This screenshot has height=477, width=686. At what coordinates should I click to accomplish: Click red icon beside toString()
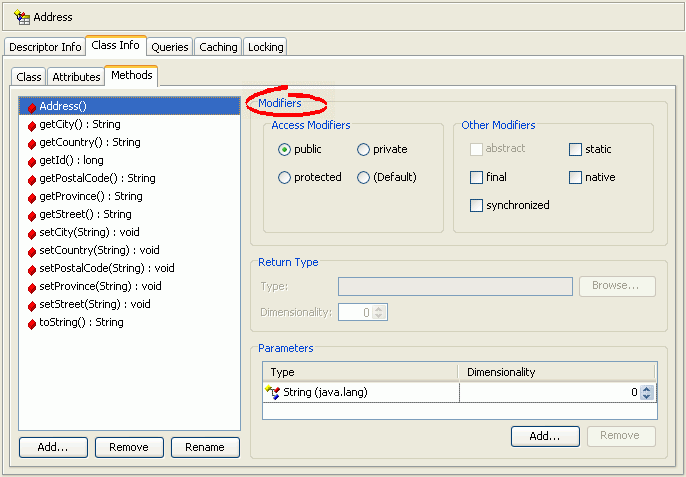[x=32, y=323]
